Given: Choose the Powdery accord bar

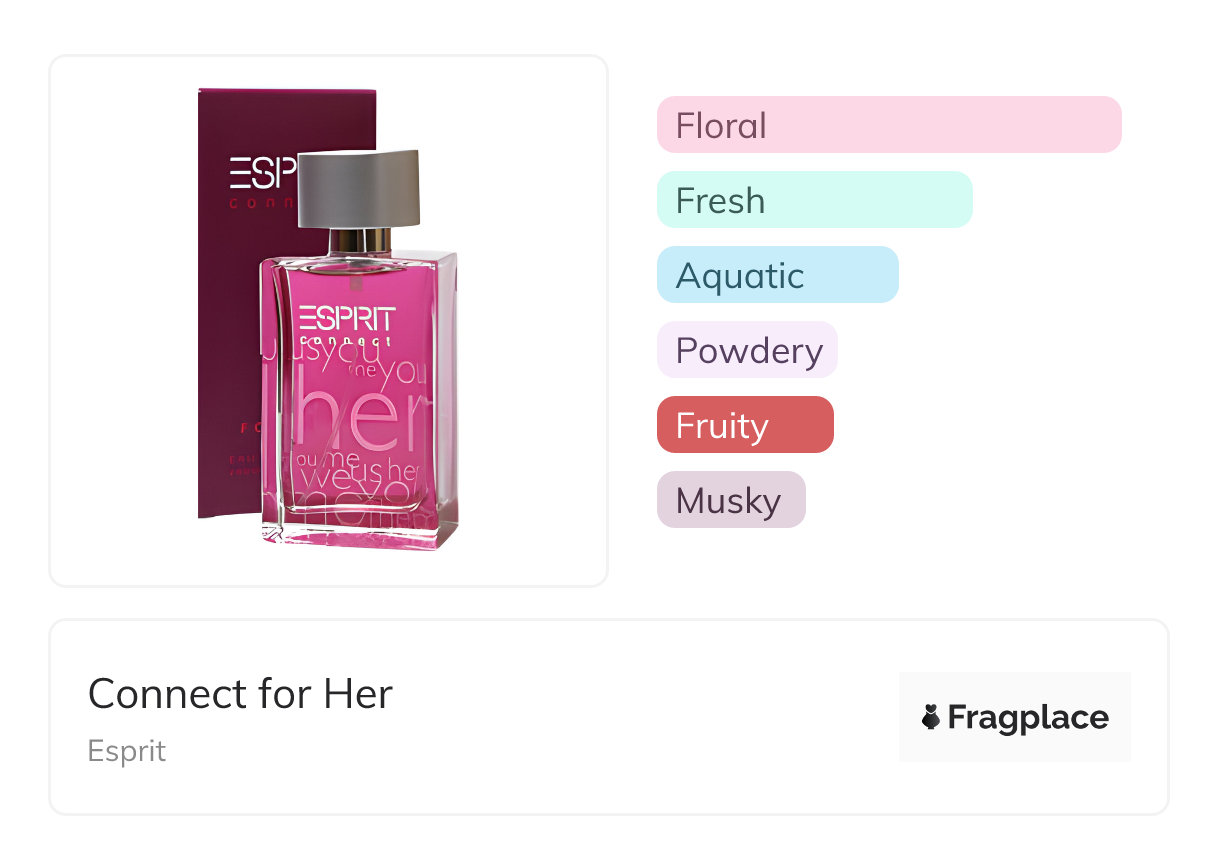Looking at the screenshot, I should (x=747, y=350).
